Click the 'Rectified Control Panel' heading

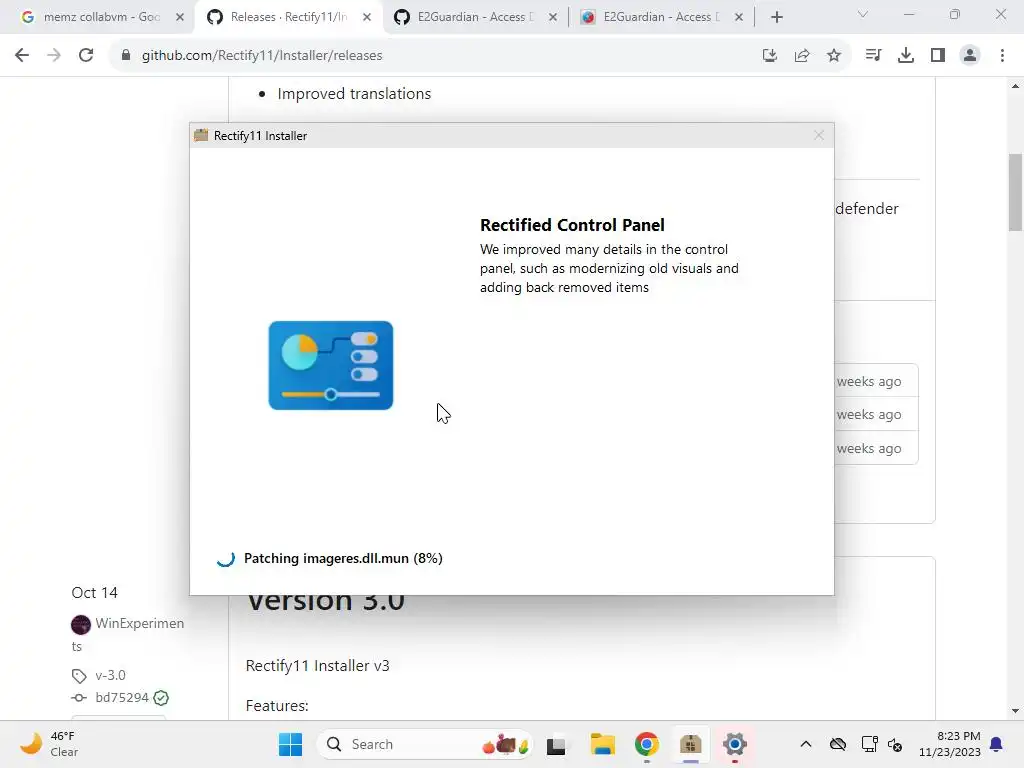pos(572,225)
